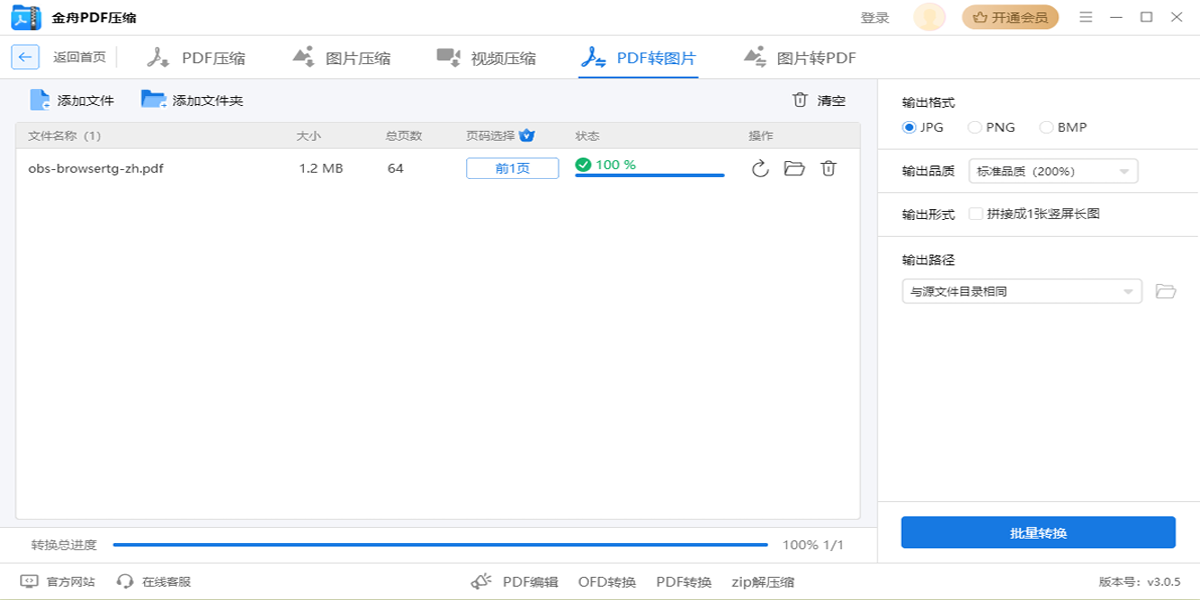The width and height of the screenshot is (1200, 600).
Task: Select the PNG output format
Action: coord(974,127)
